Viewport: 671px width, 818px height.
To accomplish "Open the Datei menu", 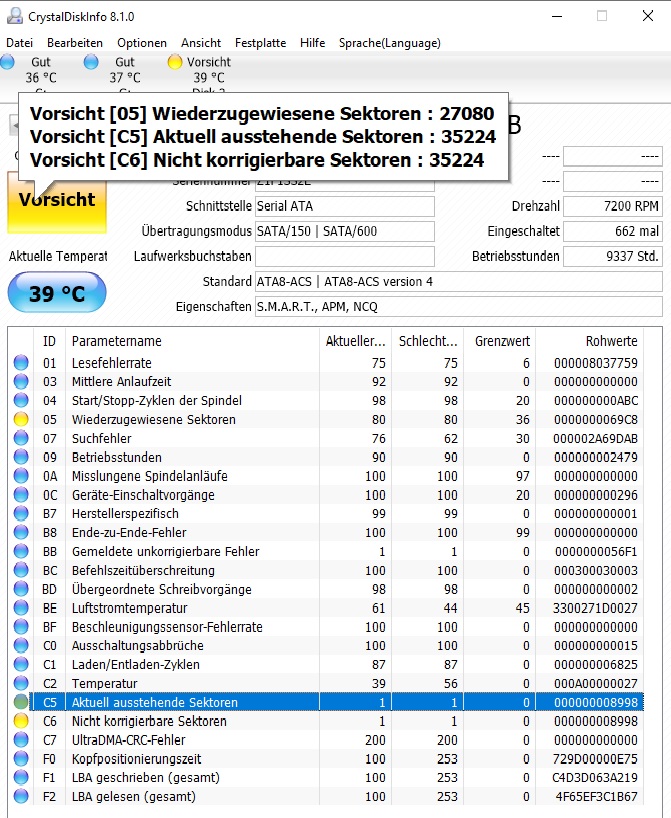I will [x=19, y=43].
